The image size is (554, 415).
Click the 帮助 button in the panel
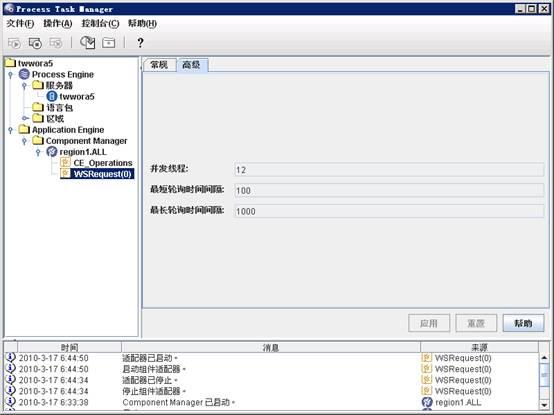(x=523, y=323)
